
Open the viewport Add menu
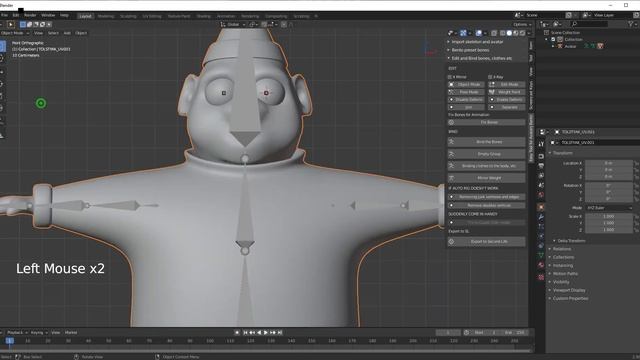[67, 33]
